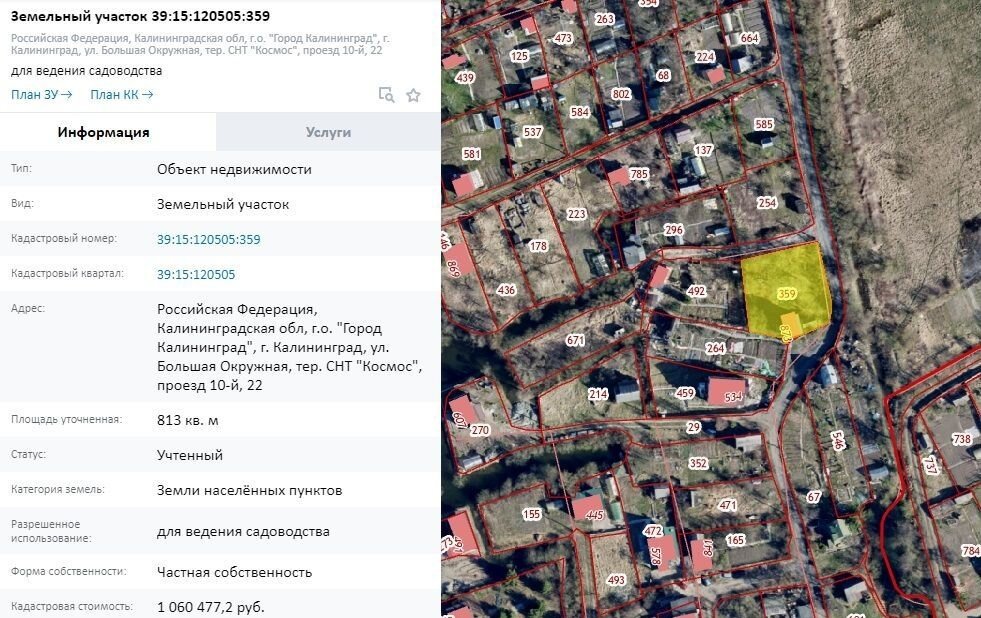This screenshot has width=981, height=618.
Task: Open cadastral quarter link 39:15:120505
Action: point(196,274)
